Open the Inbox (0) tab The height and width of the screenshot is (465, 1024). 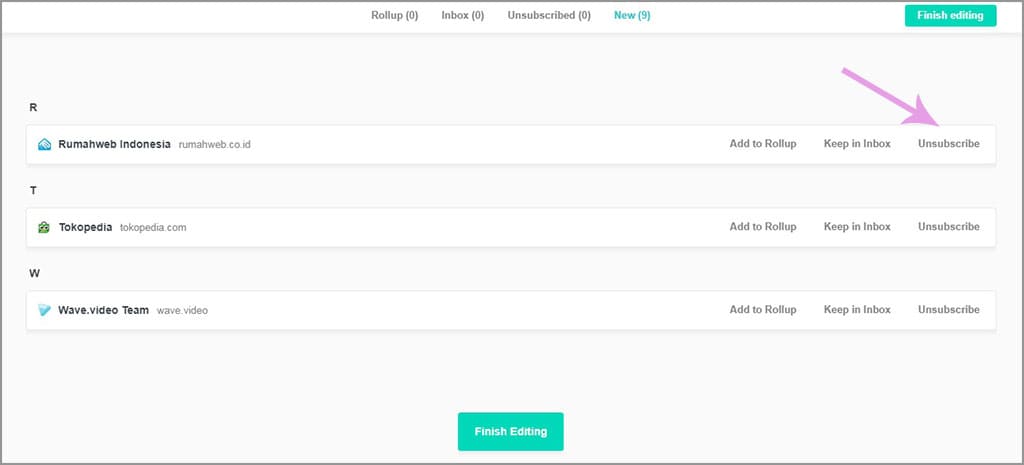463,15
